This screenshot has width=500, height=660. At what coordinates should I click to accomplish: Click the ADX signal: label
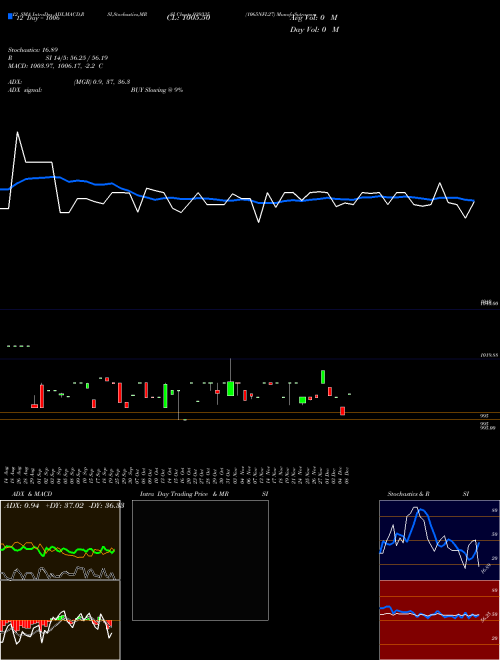click(x=25, y=90)
